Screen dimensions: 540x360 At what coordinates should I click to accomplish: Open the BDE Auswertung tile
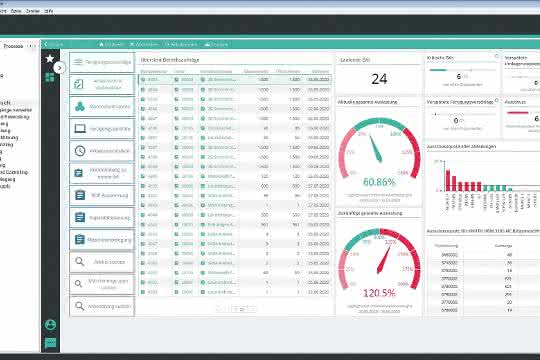click(x=102, y=195)
